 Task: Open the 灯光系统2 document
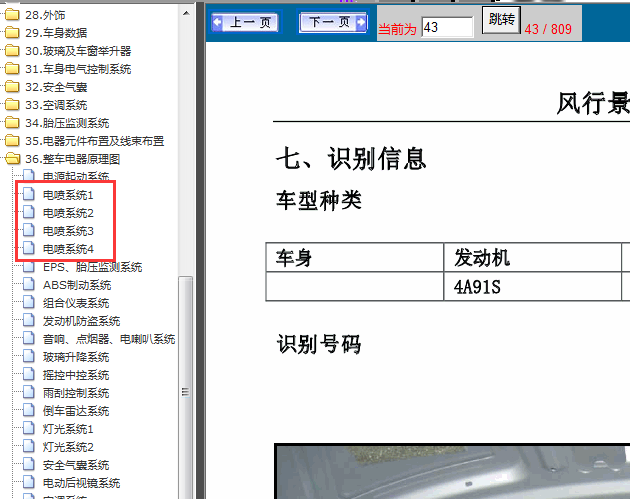[x=68, y=447]
